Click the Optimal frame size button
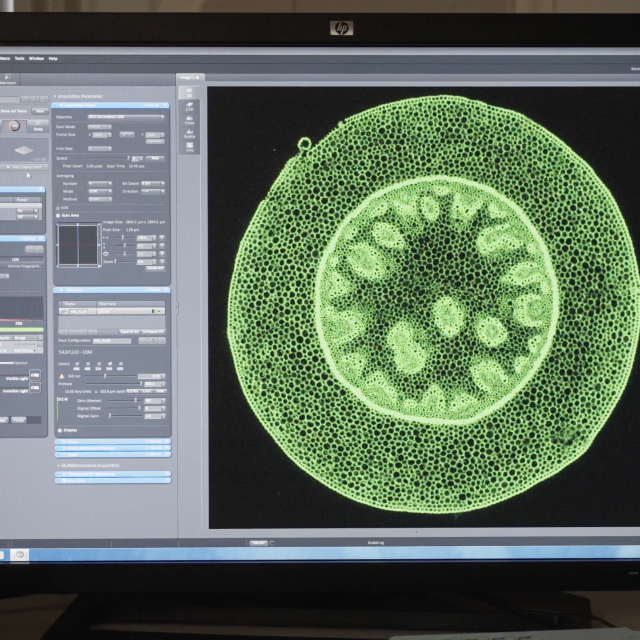This screenshot has height=640, width=640. [x=155, y=142]
